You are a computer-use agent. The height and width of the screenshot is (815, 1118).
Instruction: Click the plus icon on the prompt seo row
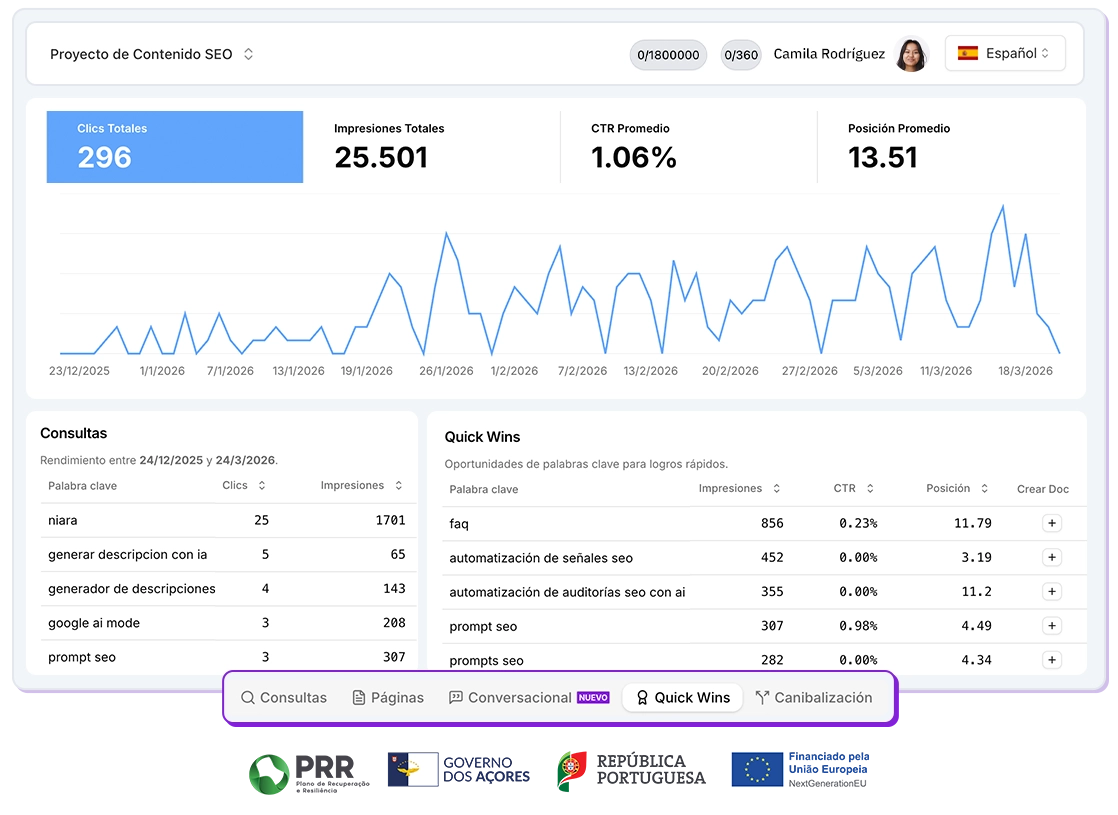(x=1051, y=626)
